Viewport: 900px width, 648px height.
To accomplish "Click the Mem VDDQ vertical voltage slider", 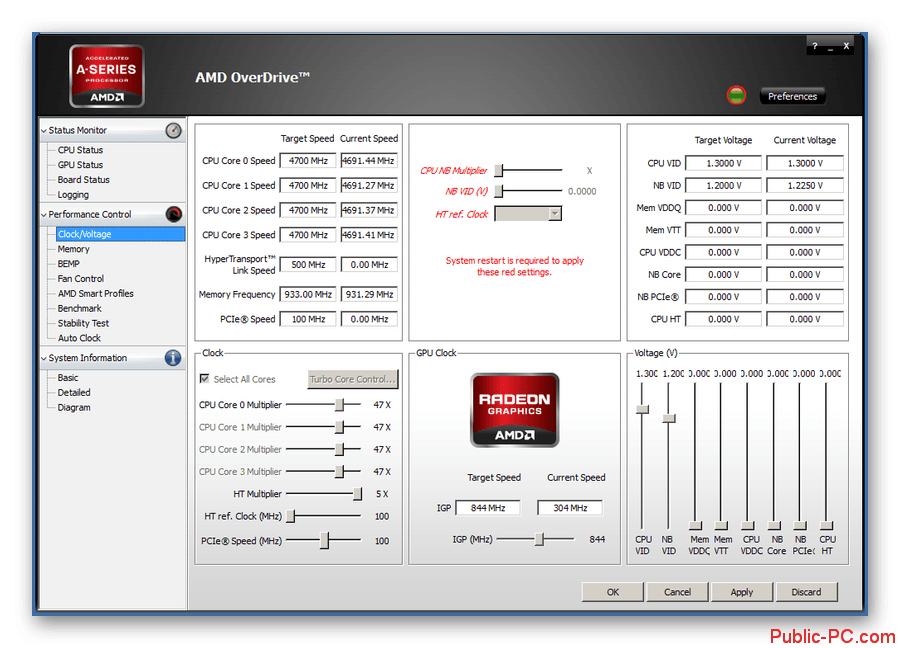I will 695,456.
